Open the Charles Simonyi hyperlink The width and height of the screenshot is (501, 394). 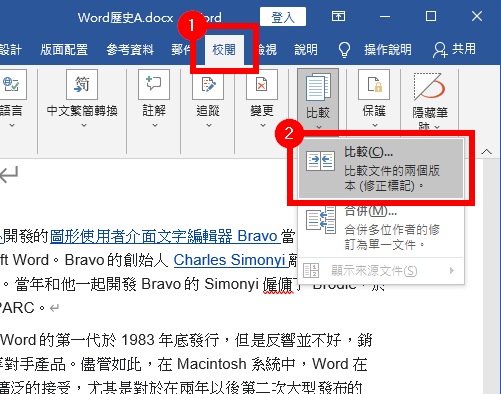click(231, 260)
